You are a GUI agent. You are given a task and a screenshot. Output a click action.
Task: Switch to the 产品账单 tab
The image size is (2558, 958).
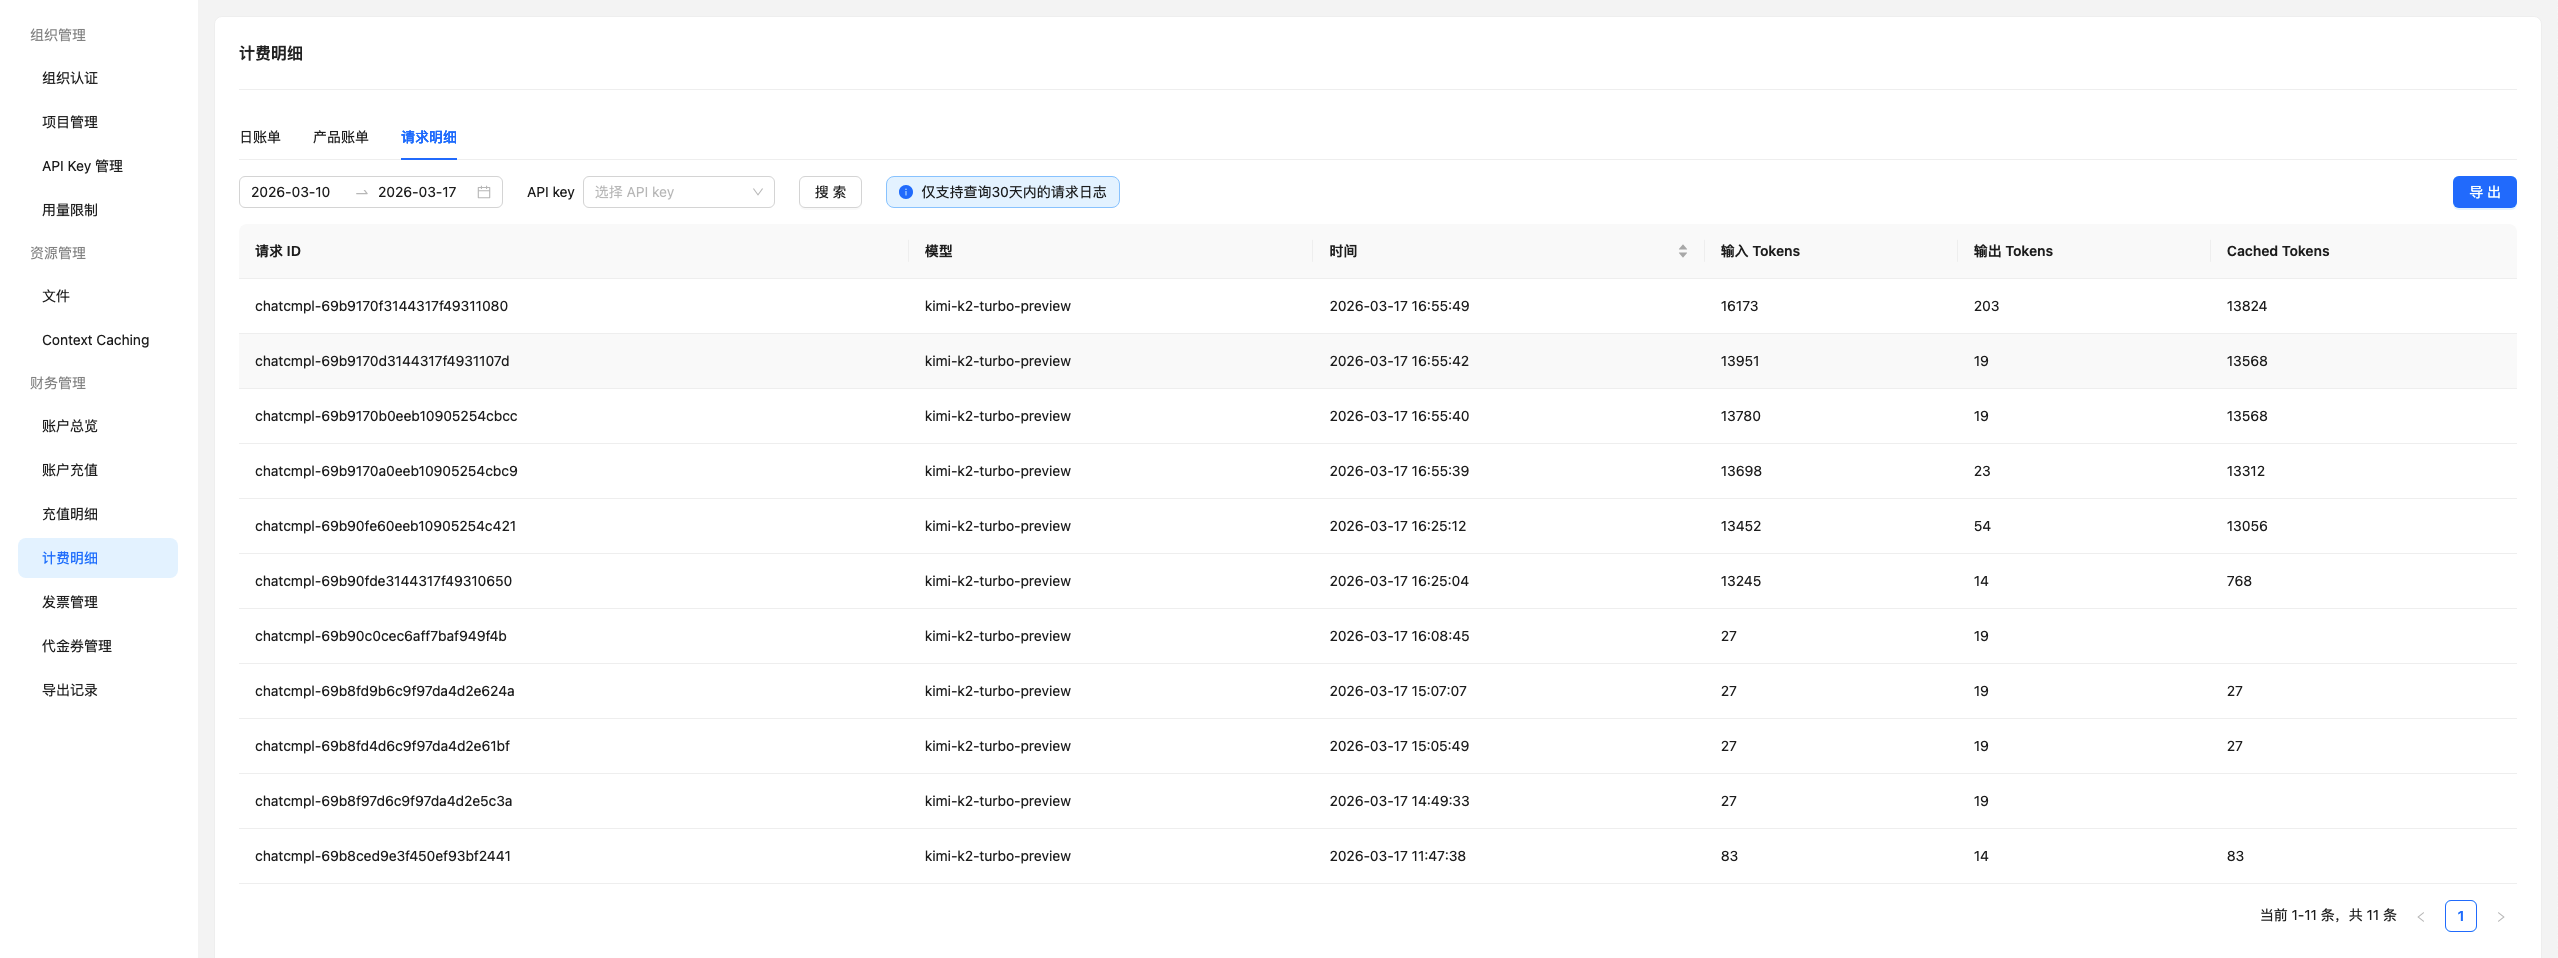(x=340, y=137)
